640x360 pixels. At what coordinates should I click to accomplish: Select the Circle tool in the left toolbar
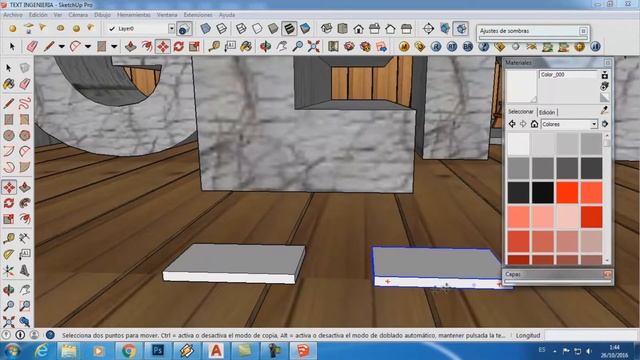click(x=9, y=135)
